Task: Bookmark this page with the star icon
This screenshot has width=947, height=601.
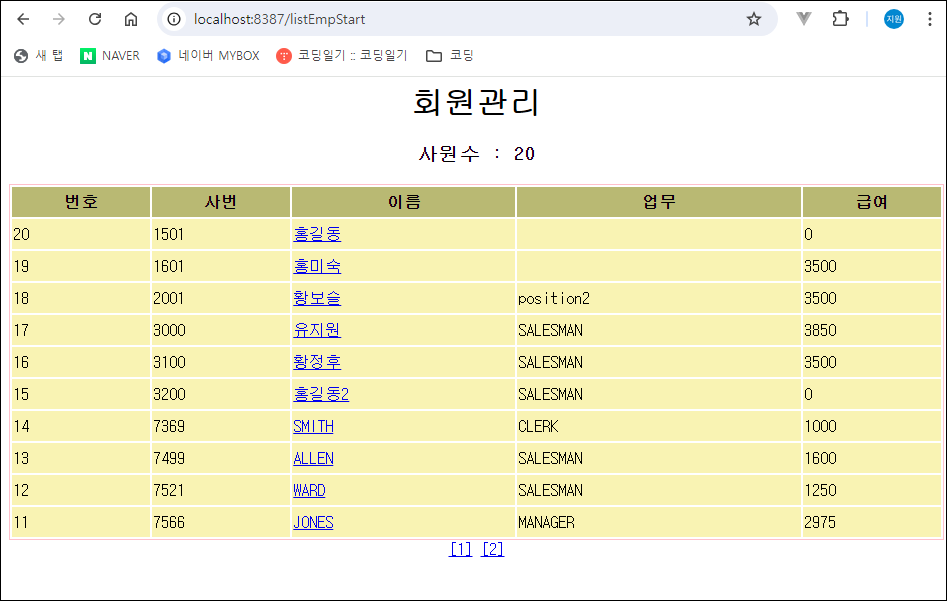Action: (x=753, y=19)
